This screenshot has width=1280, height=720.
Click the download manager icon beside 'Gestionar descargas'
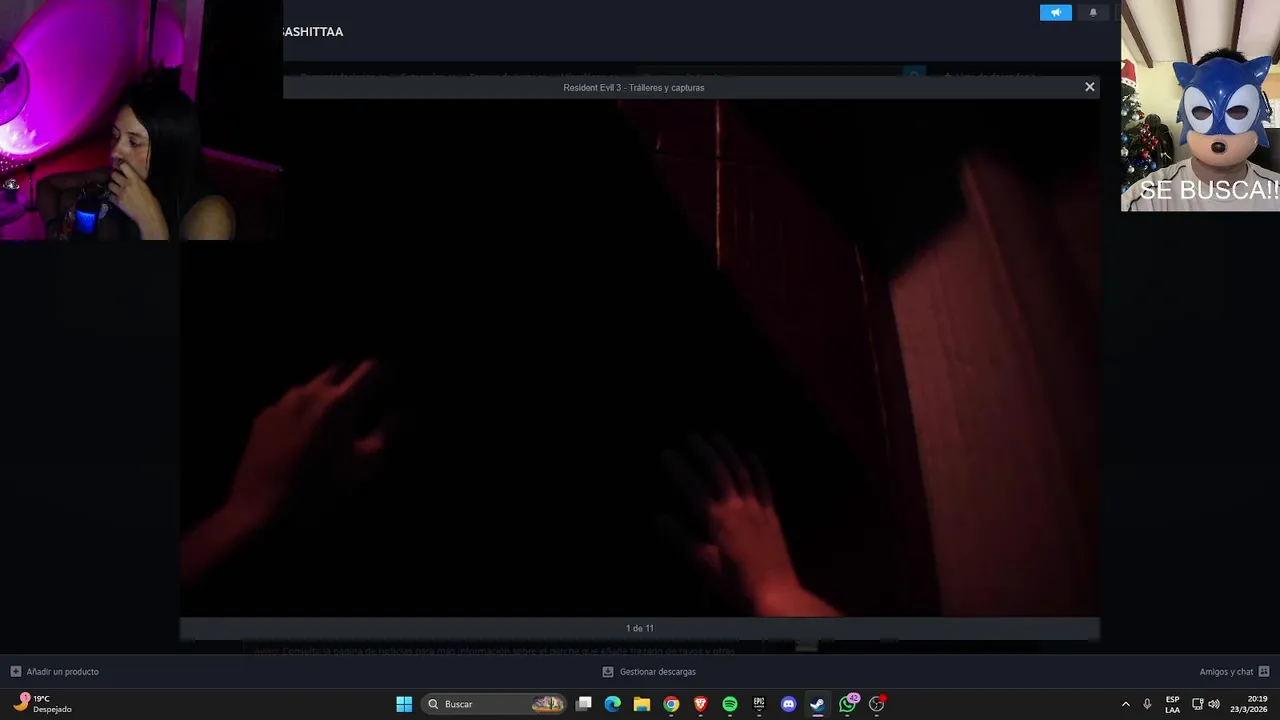click(607, 672)
